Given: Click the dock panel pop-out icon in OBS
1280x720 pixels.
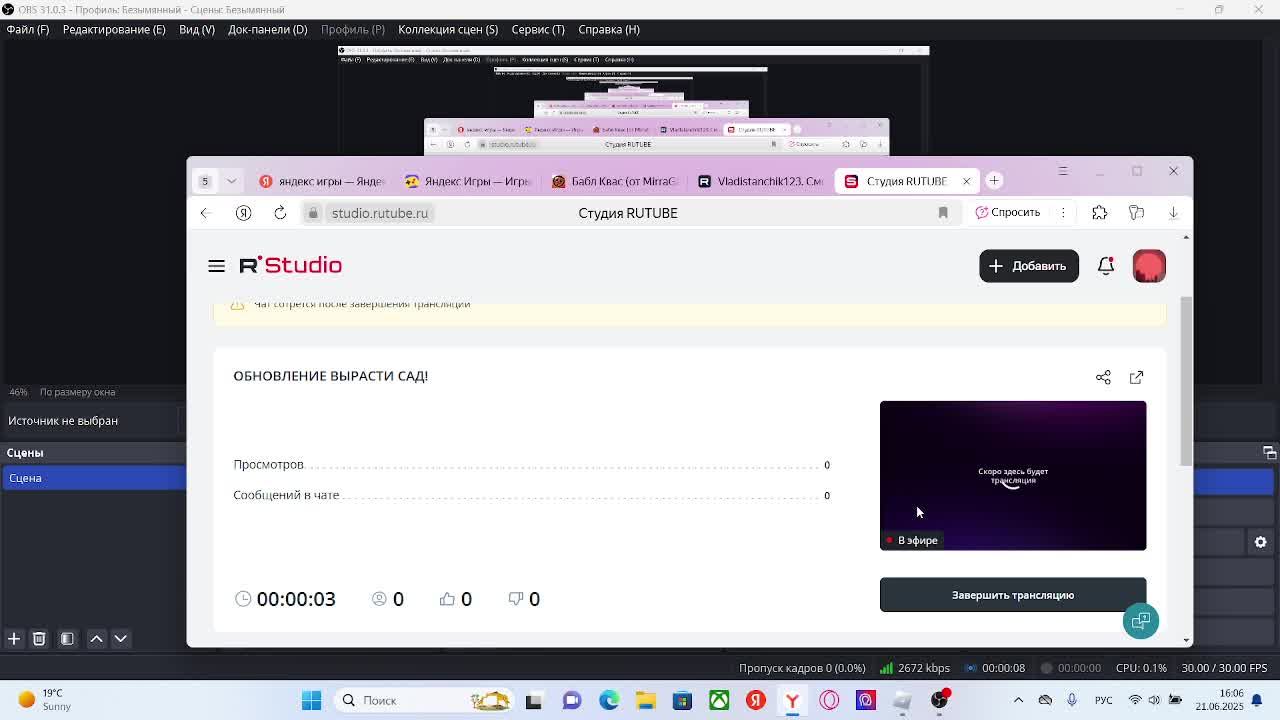Looking at the screenshot, I should [1269, 453].
